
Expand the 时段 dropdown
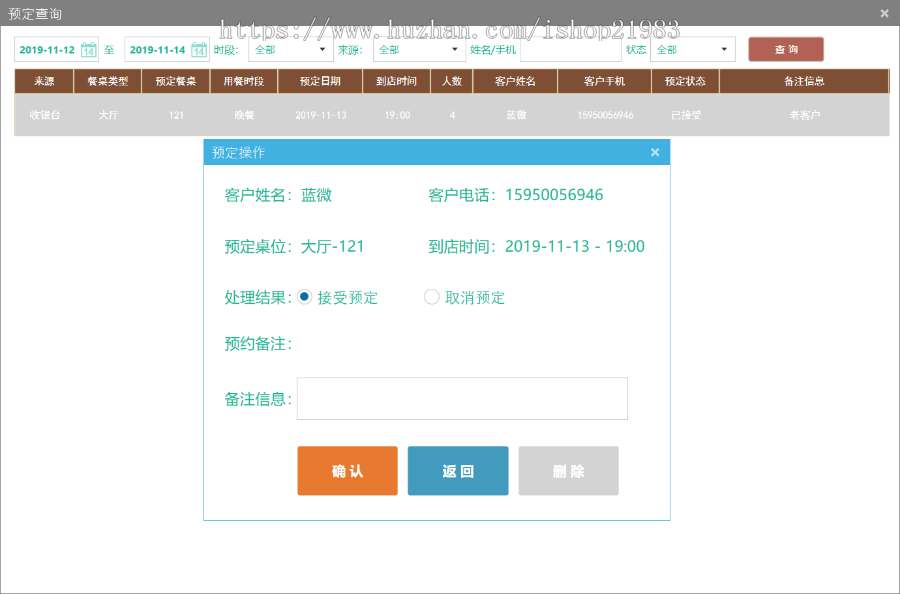(x=322, y=49)
